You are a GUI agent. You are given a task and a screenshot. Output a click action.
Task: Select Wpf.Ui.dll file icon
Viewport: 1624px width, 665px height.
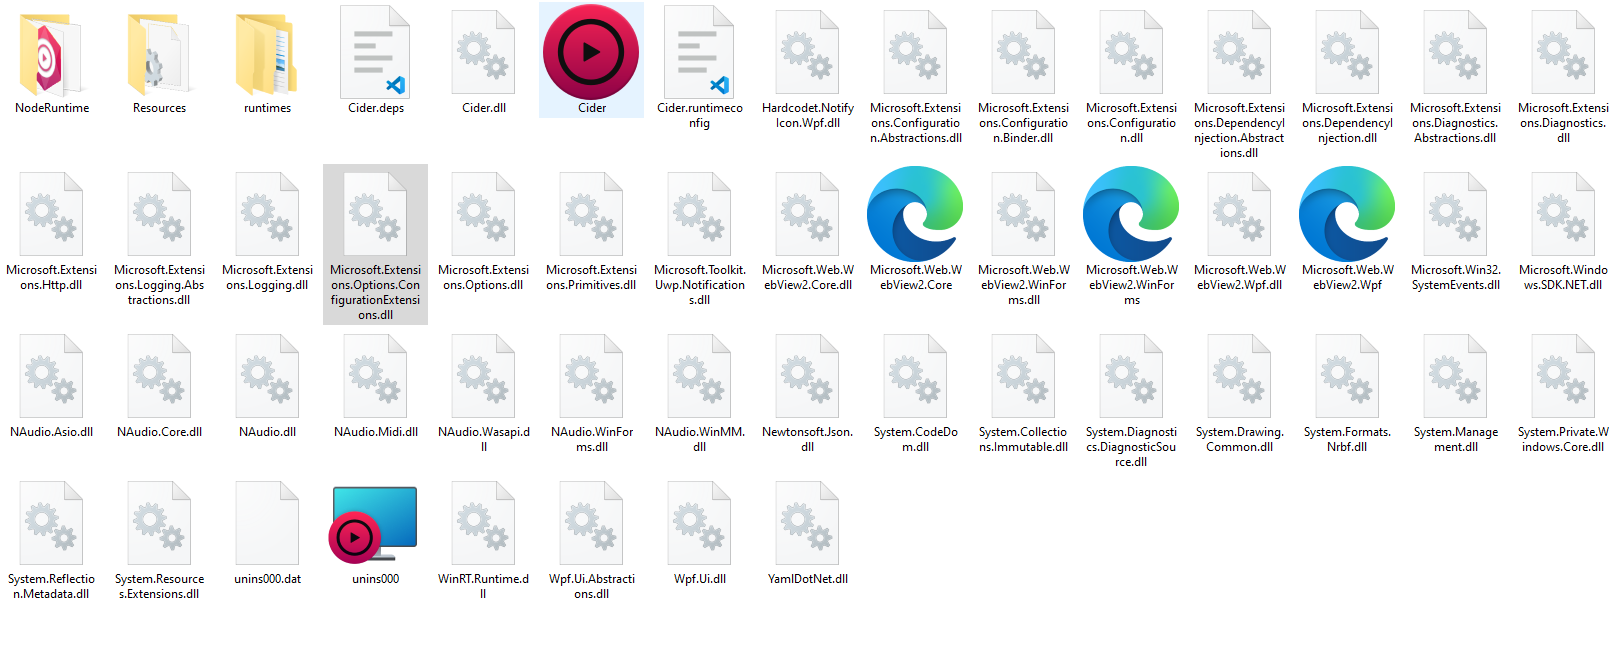(x=699, y=523)
